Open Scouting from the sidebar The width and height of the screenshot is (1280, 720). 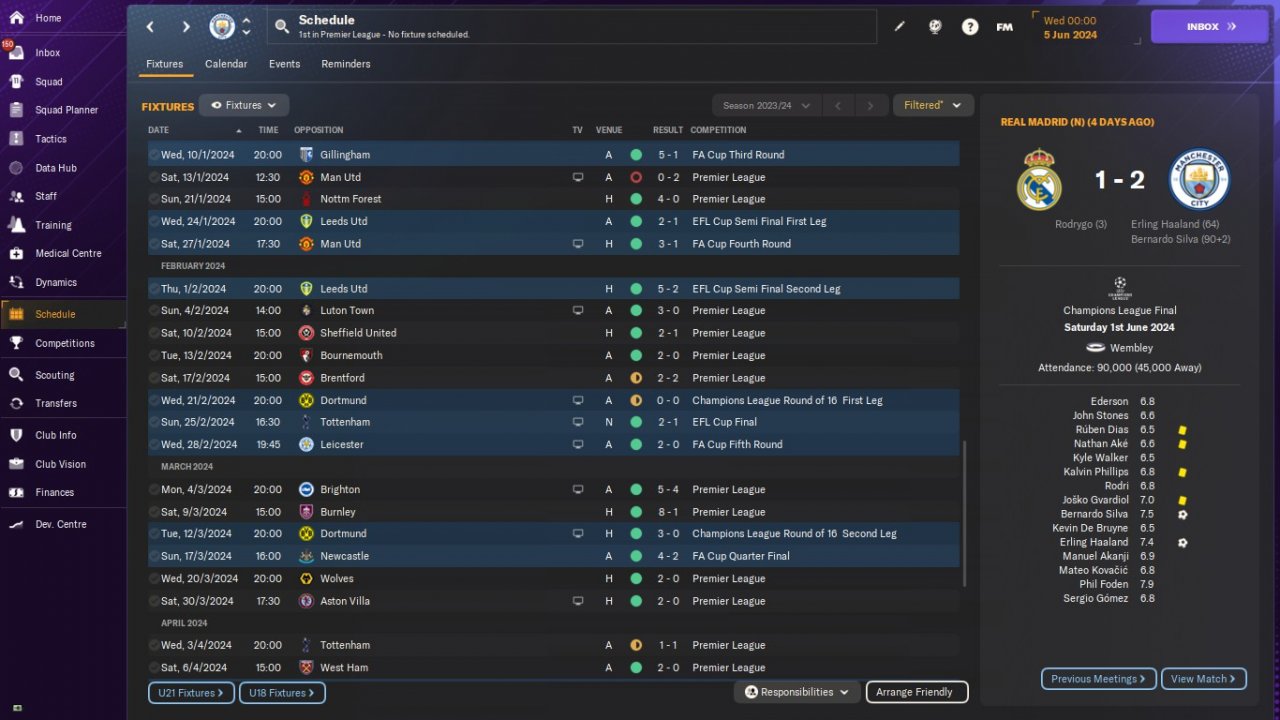coord(54,375)
